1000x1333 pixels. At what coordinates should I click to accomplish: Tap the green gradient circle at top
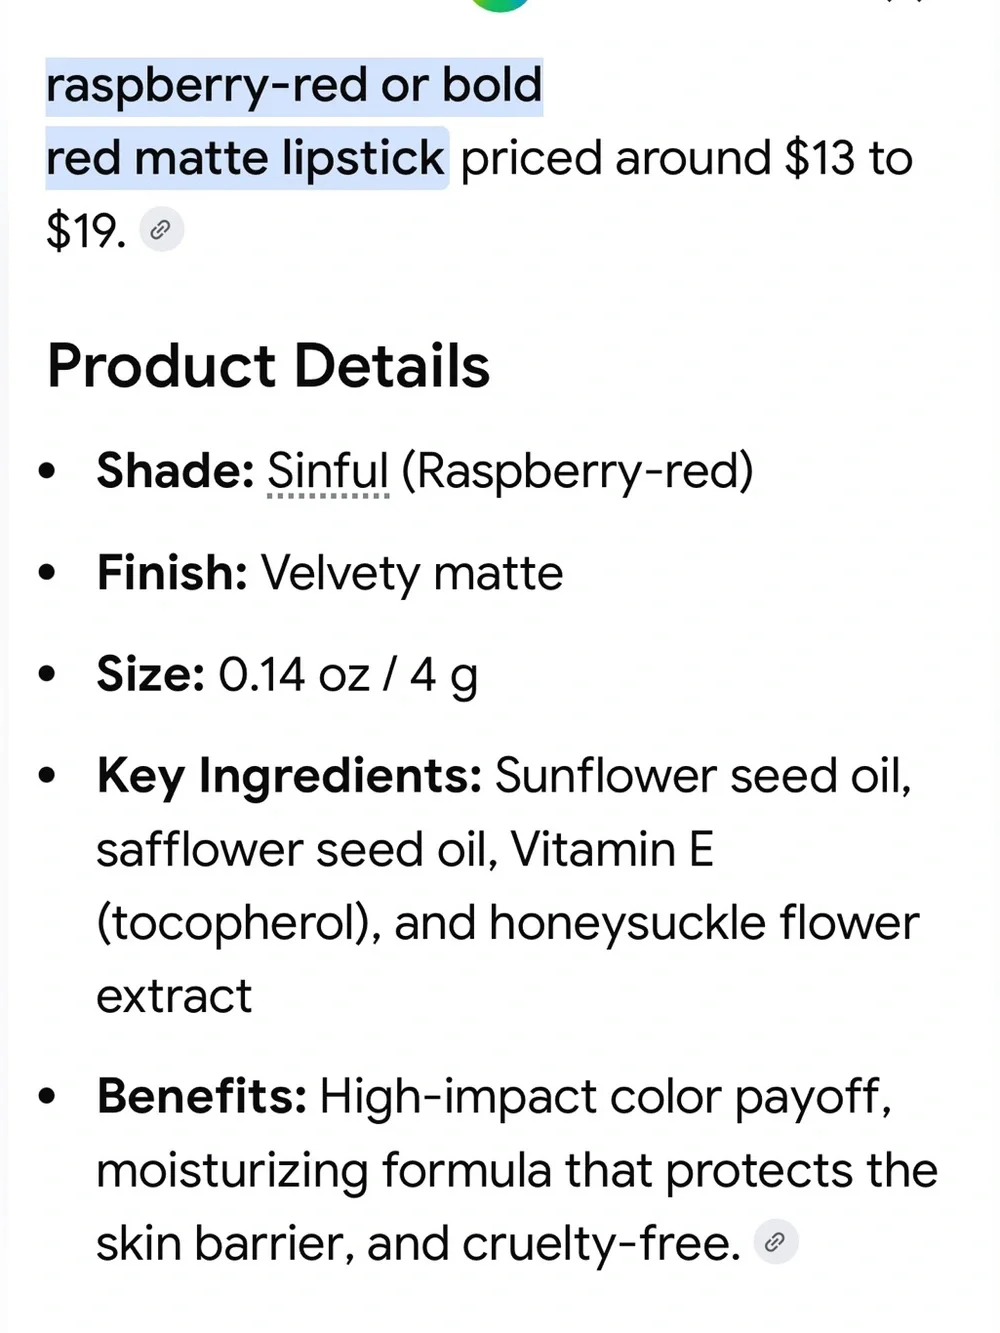[x=500, y=4]
